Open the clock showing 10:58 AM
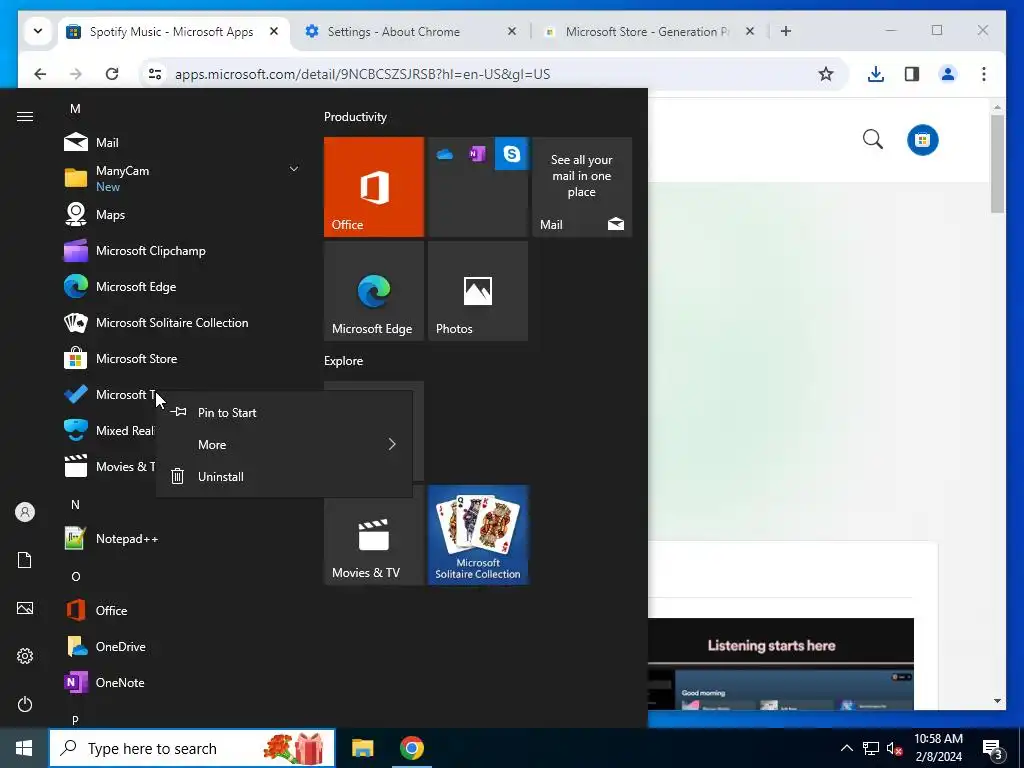The height and width of the screenshot is (768, 1024). point(938,748)
